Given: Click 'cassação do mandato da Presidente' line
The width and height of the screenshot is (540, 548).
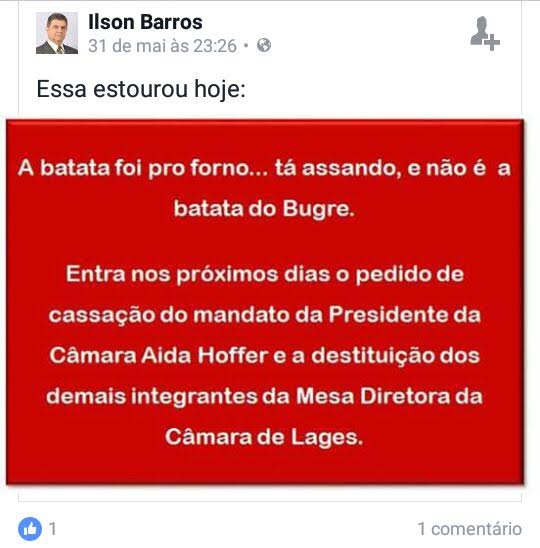Looking at the screenshot, I should click(265, 315).
